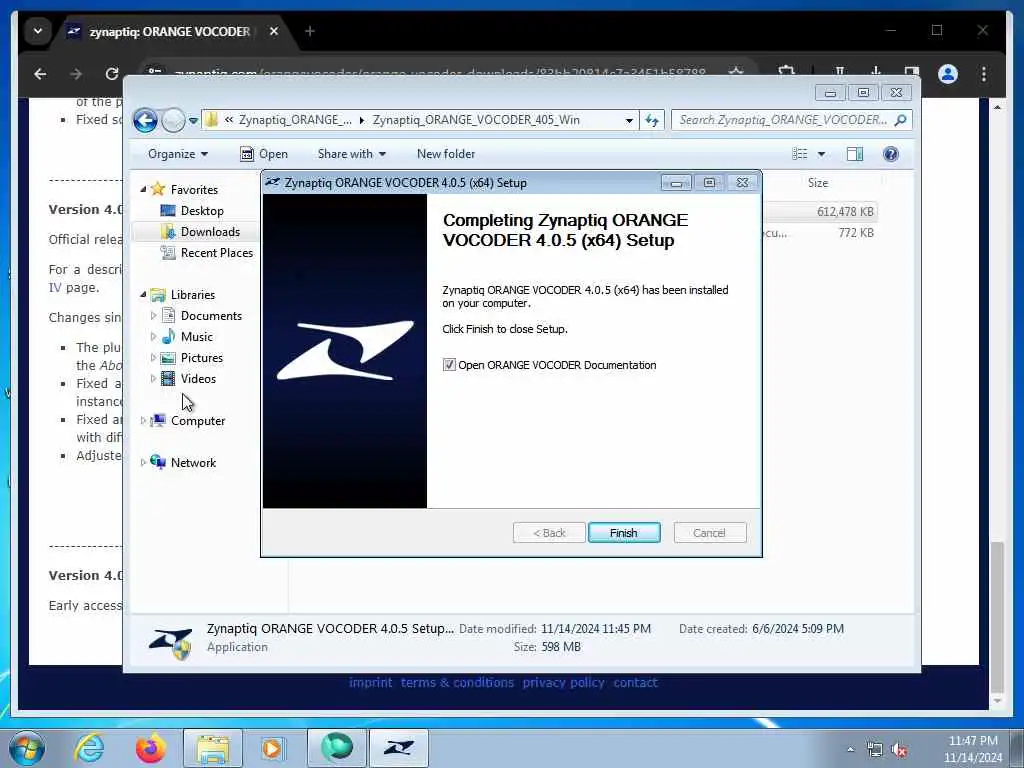This screenshot has width=1024, height=768.
Task: Open a new Chrome tab
Action: [310, 31]
